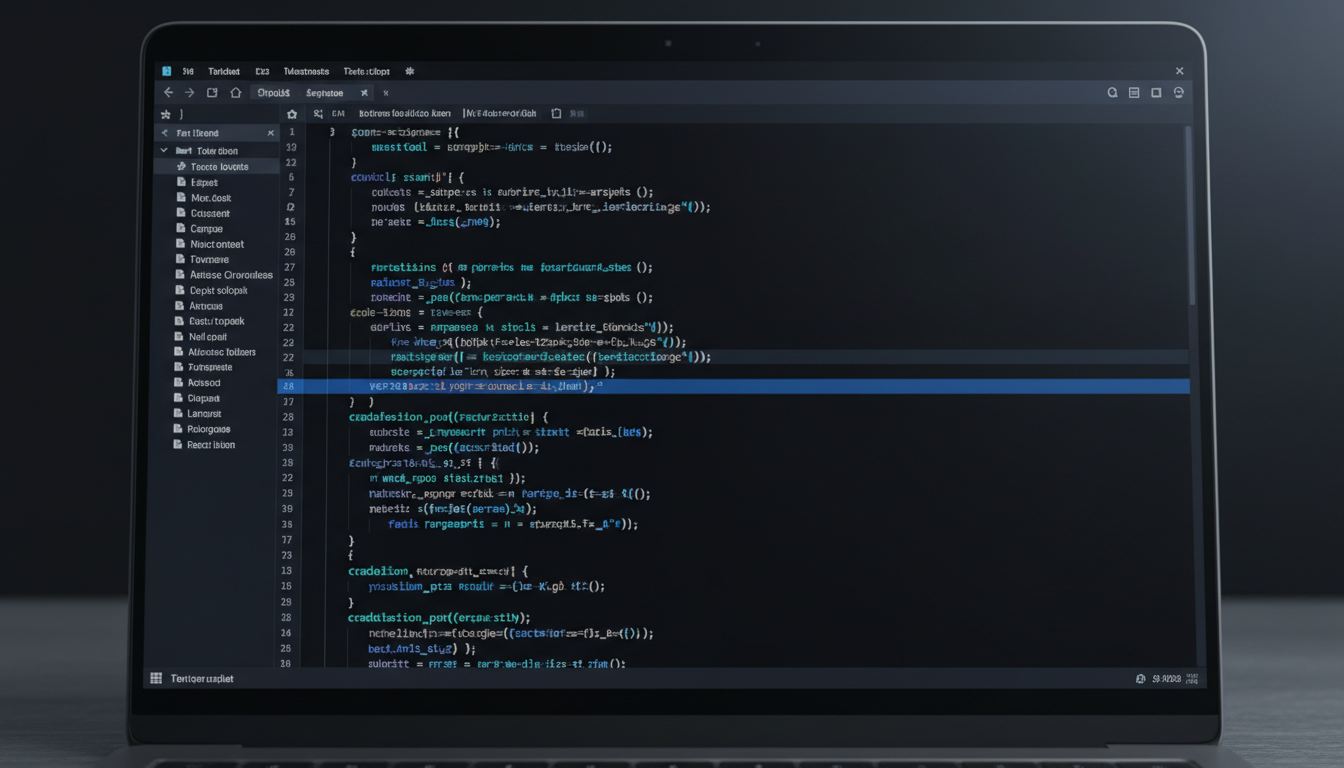Click the grid icon in the status bar

click(156, 678)
